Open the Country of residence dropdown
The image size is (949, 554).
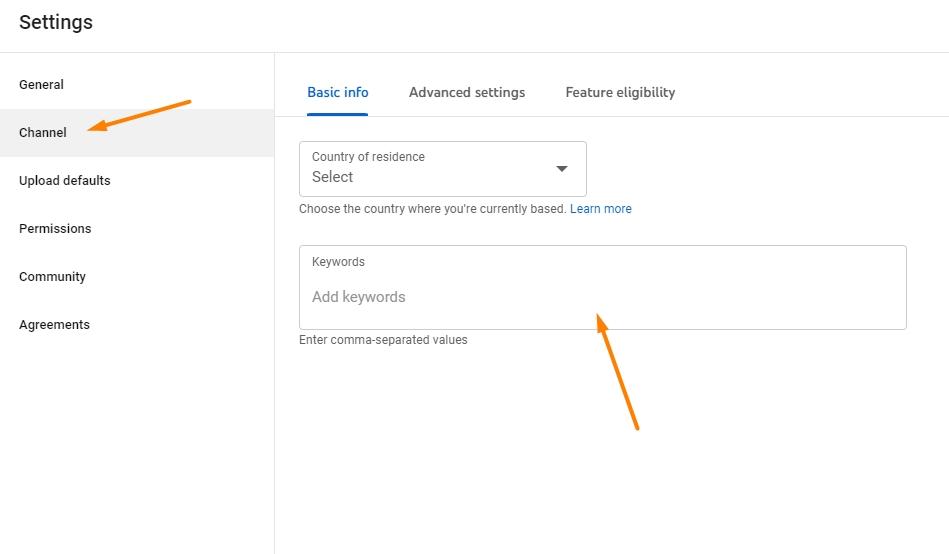(x=442, y=169)
